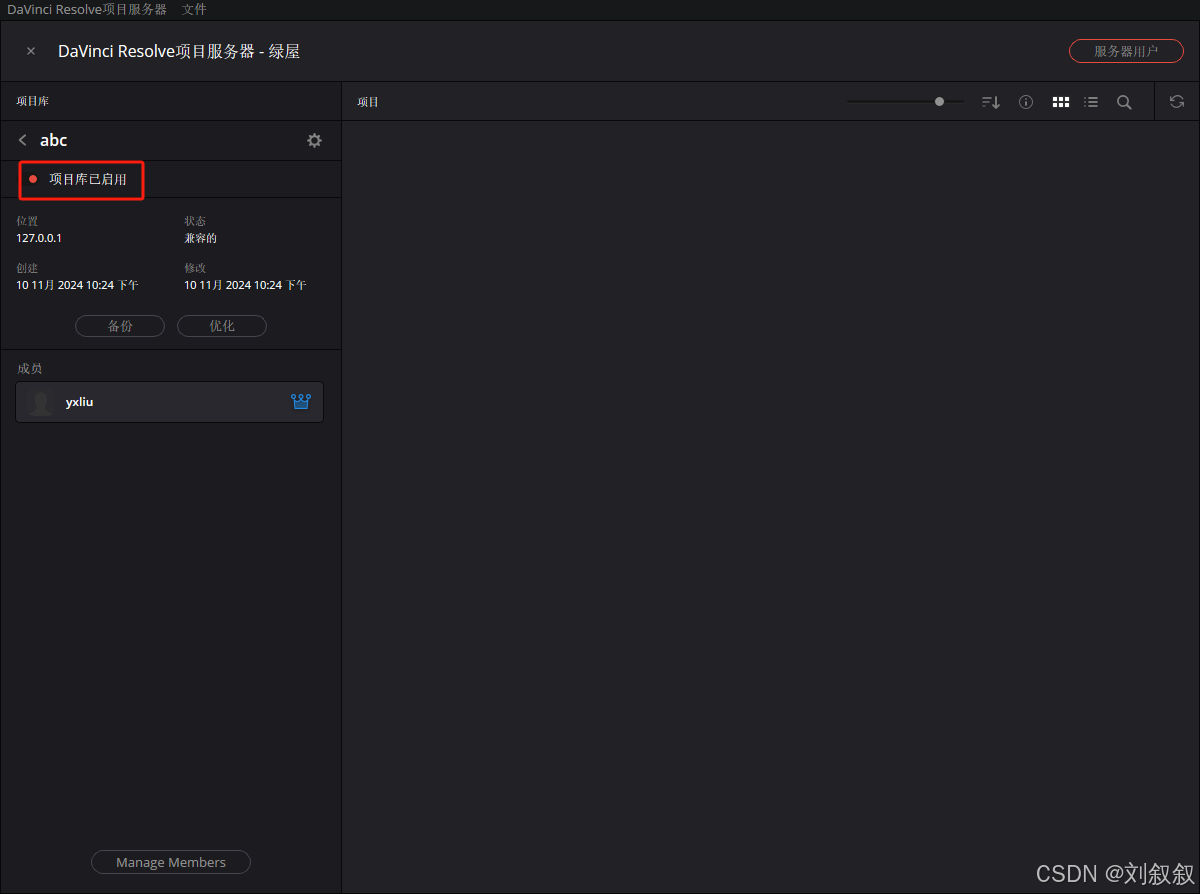Click the admin crown icon beside yxliu
This screenshot has width=1200, height=894.
(301, 401)
